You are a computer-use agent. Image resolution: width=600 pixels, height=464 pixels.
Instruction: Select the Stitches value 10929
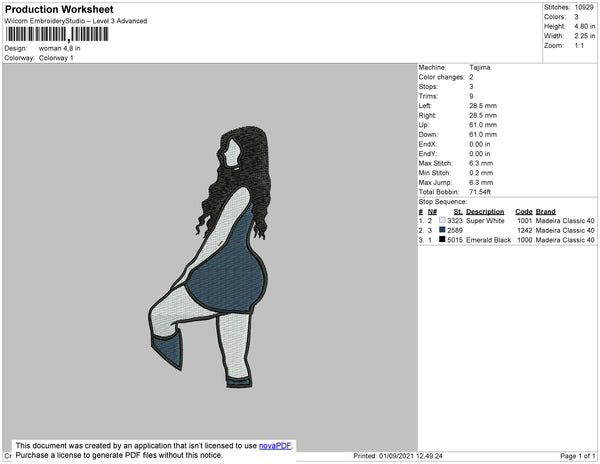(584, 7)
